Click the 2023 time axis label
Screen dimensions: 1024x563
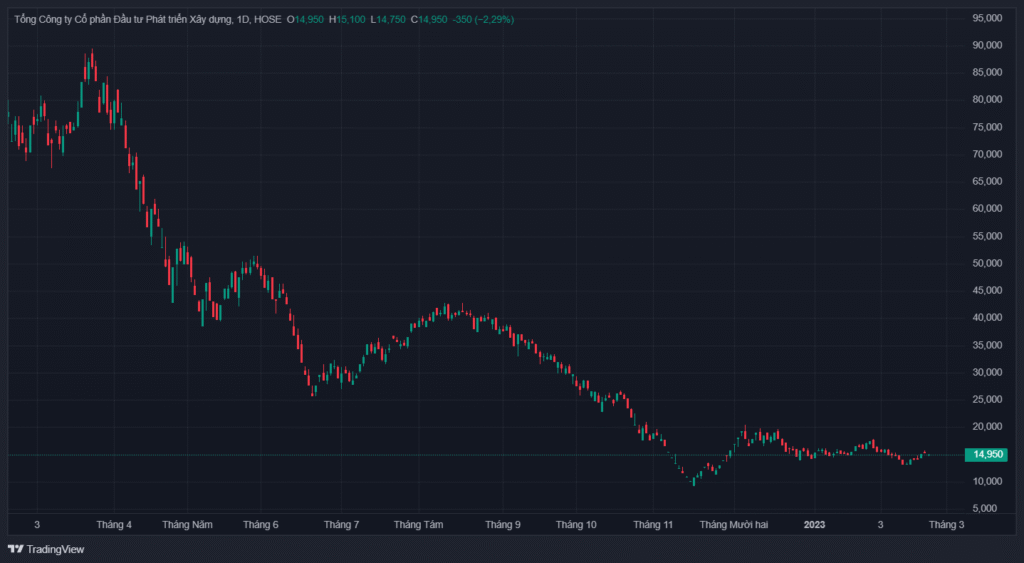[814, 524]
